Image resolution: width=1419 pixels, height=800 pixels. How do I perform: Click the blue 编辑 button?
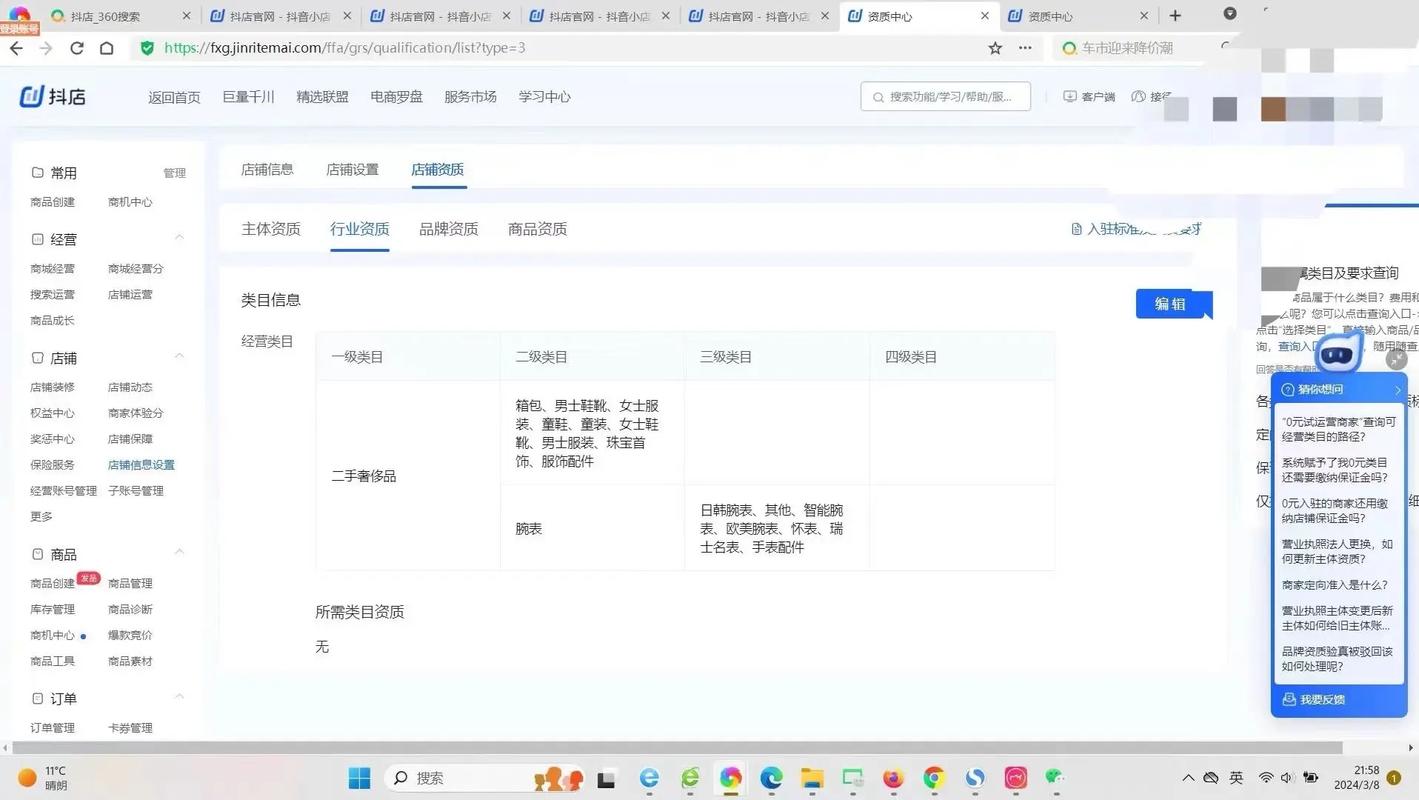(1172, 304)
